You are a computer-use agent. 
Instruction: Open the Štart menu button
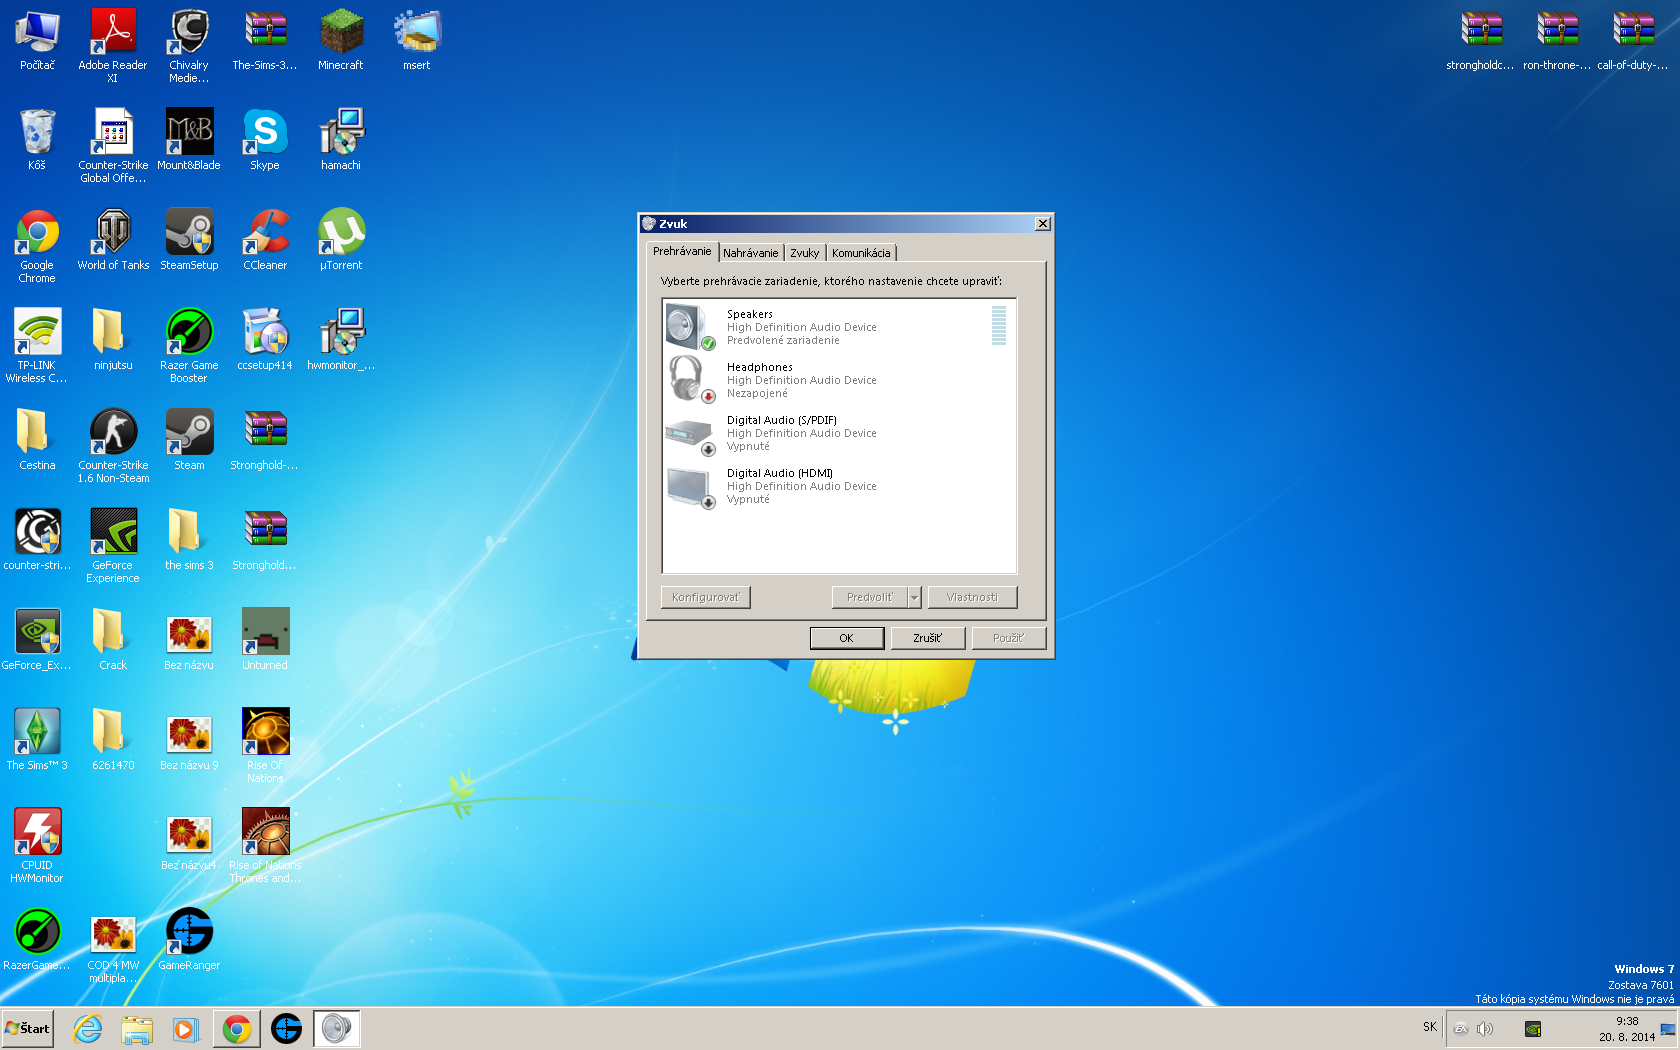click(27, 1028)
